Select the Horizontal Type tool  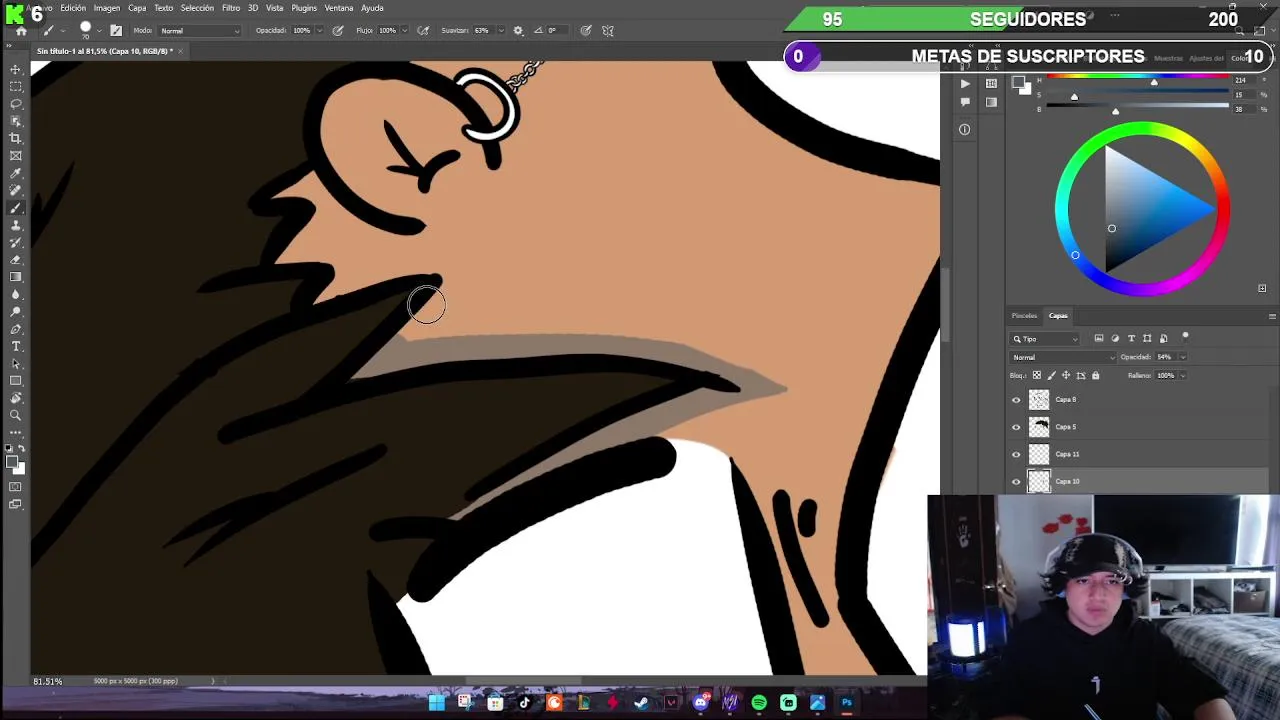[x=16, y=346]
